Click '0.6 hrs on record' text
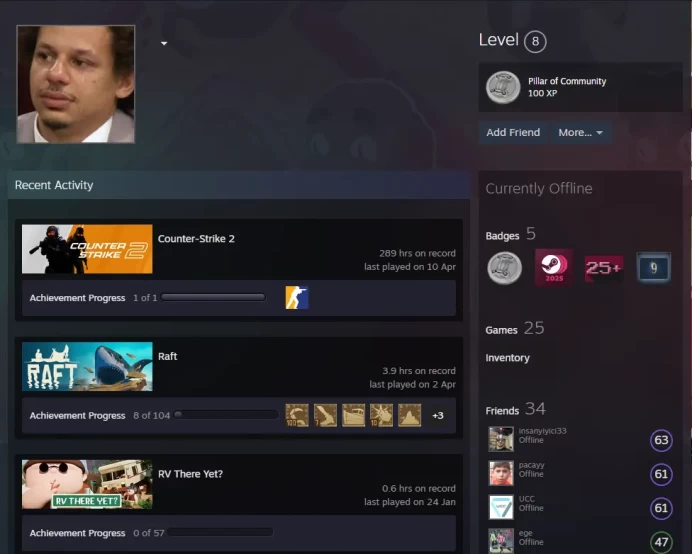 pyautogui.click(x=418, y=489)
